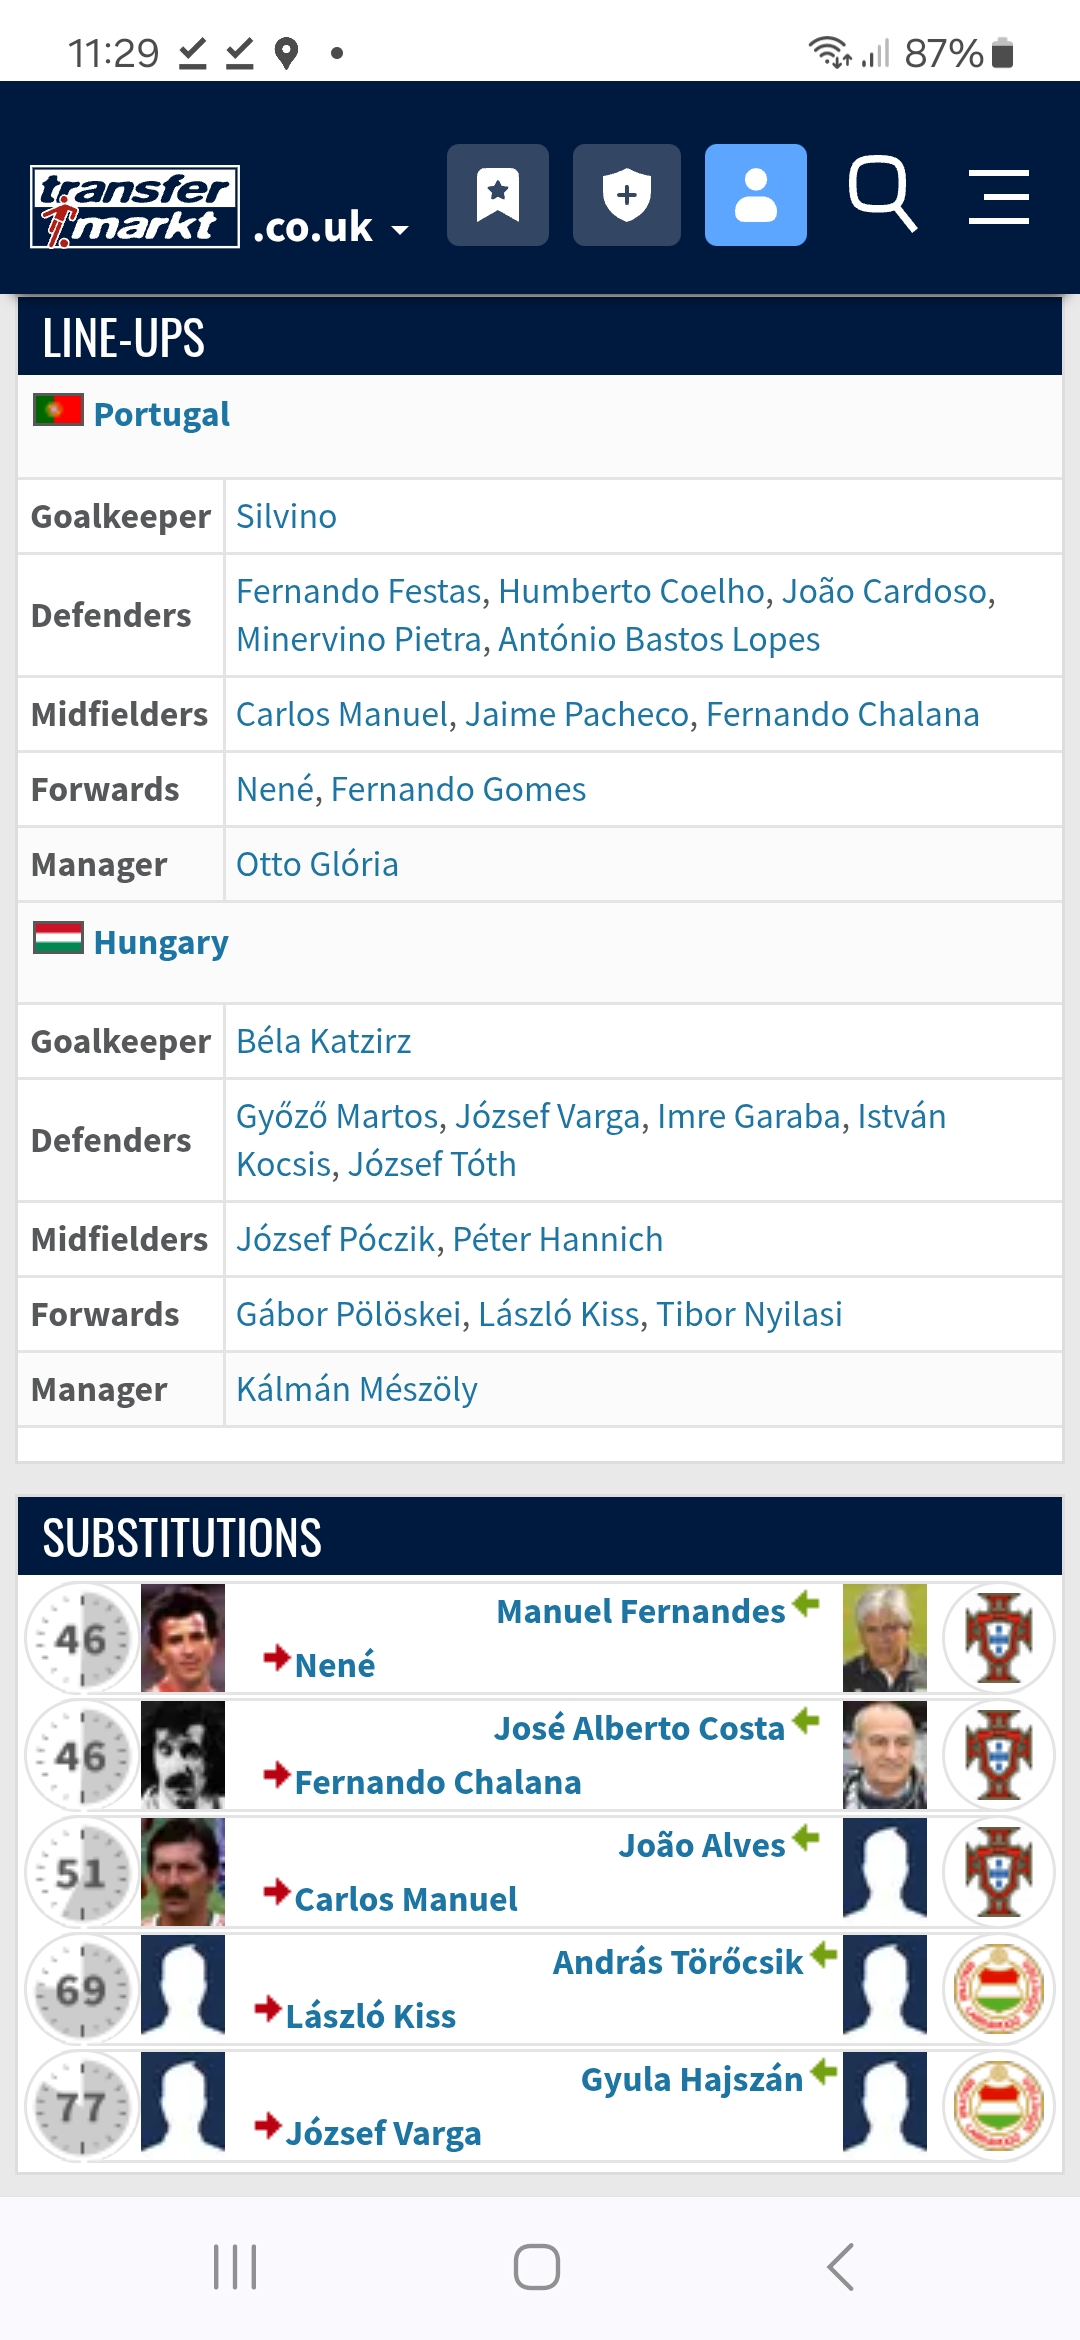Screen dimensions: 1080x2340
Task: Tap Portugal crest beside Manuel Fernandes
Action: tap(998, 1638)
